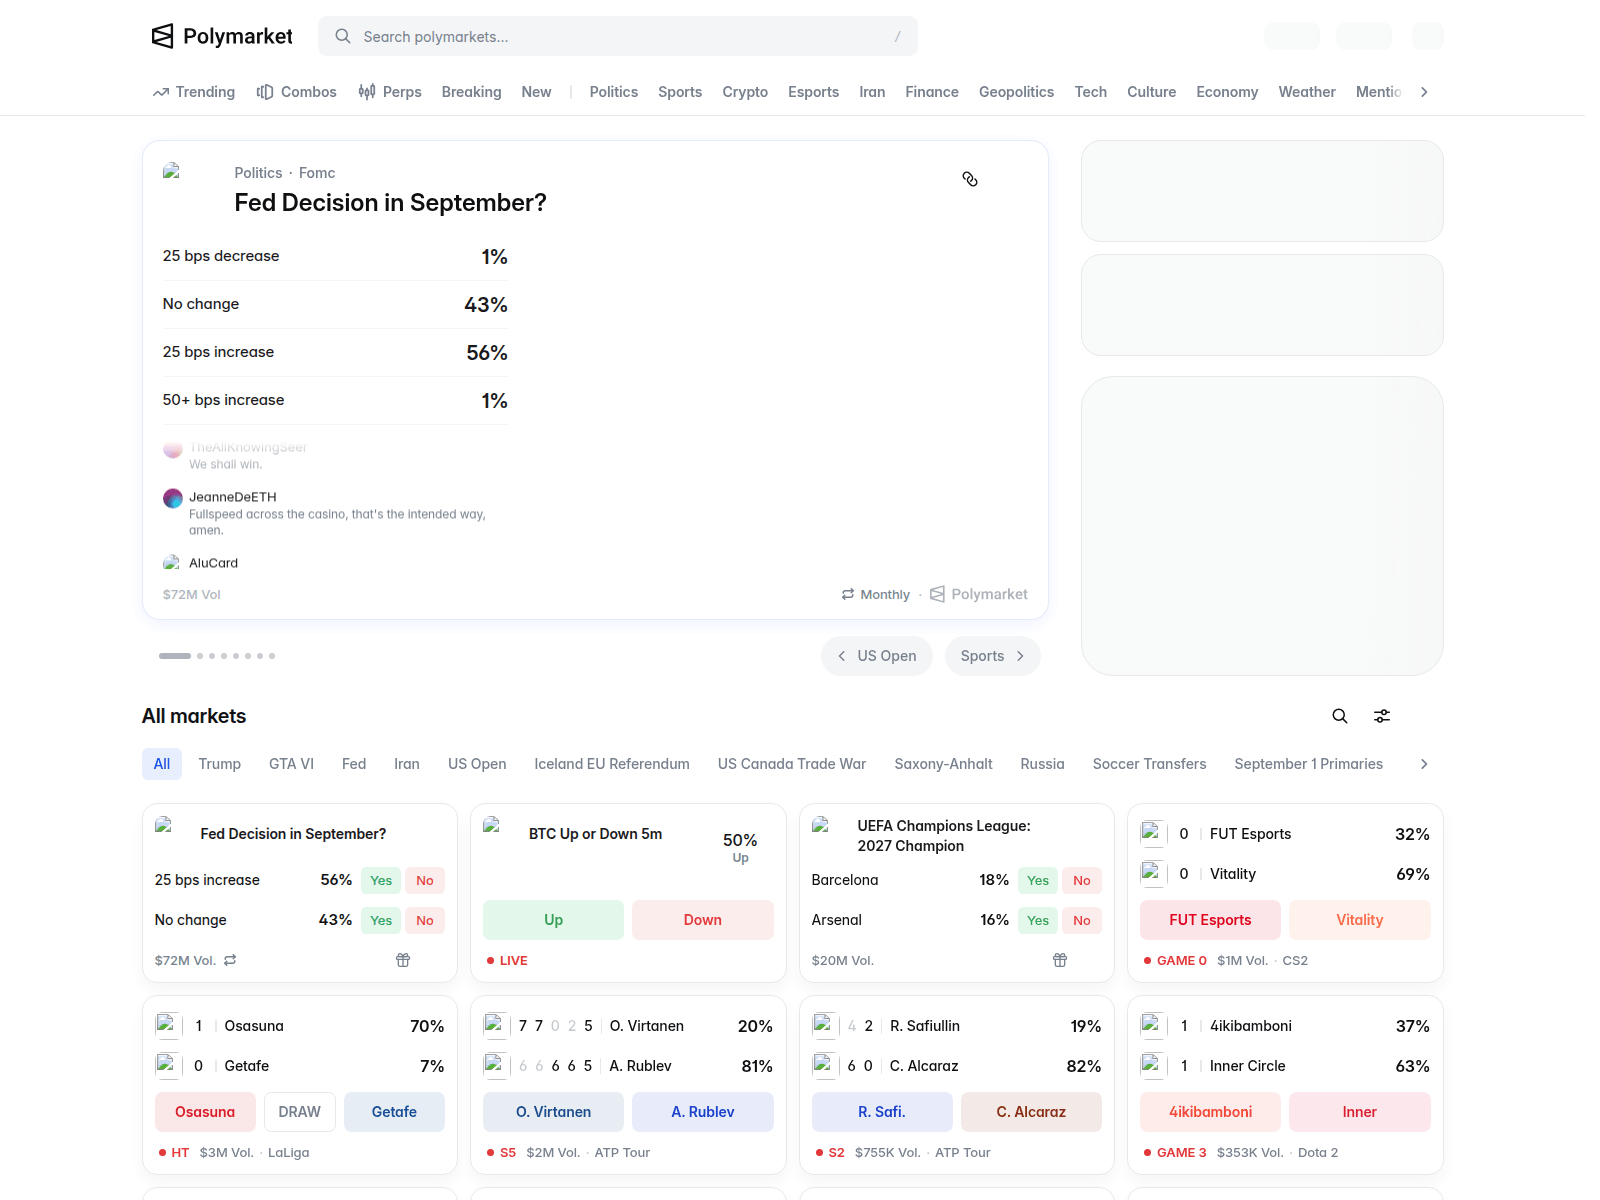Click C. Alcaraz player icon
Screen dimensions: 1600x1200
click(824, 1066)
